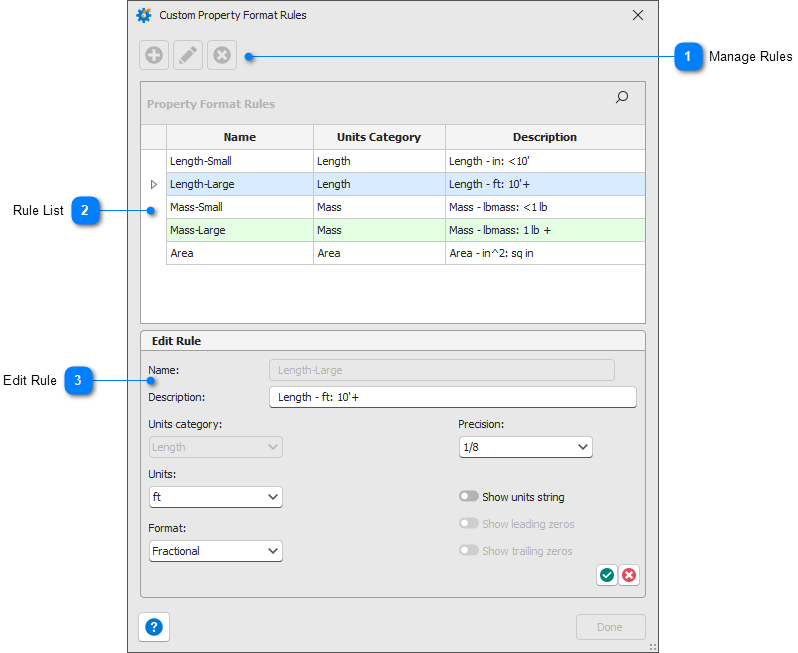This screenshot has height=653, width=798.
Task: Sort by the Name column header
Action: point(240,137)
